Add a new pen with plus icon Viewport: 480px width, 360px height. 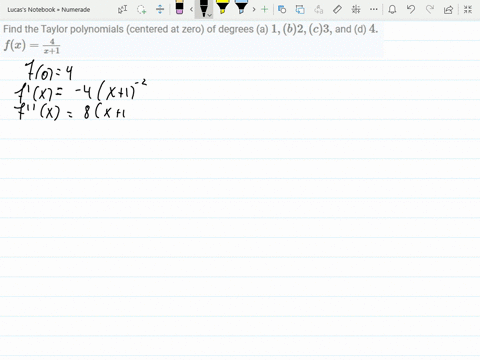pyautogui.click(x=264, y=9)
